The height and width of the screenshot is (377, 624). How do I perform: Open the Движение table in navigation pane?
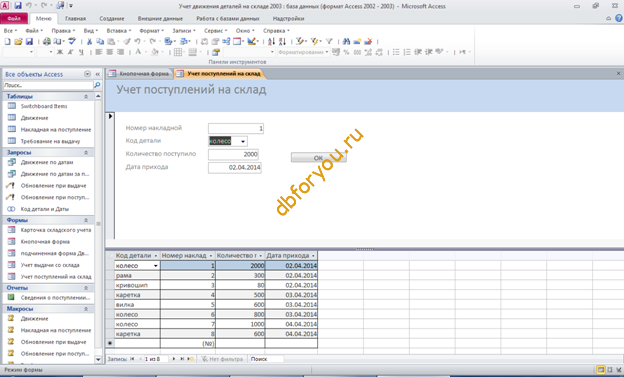pos(35,118)
